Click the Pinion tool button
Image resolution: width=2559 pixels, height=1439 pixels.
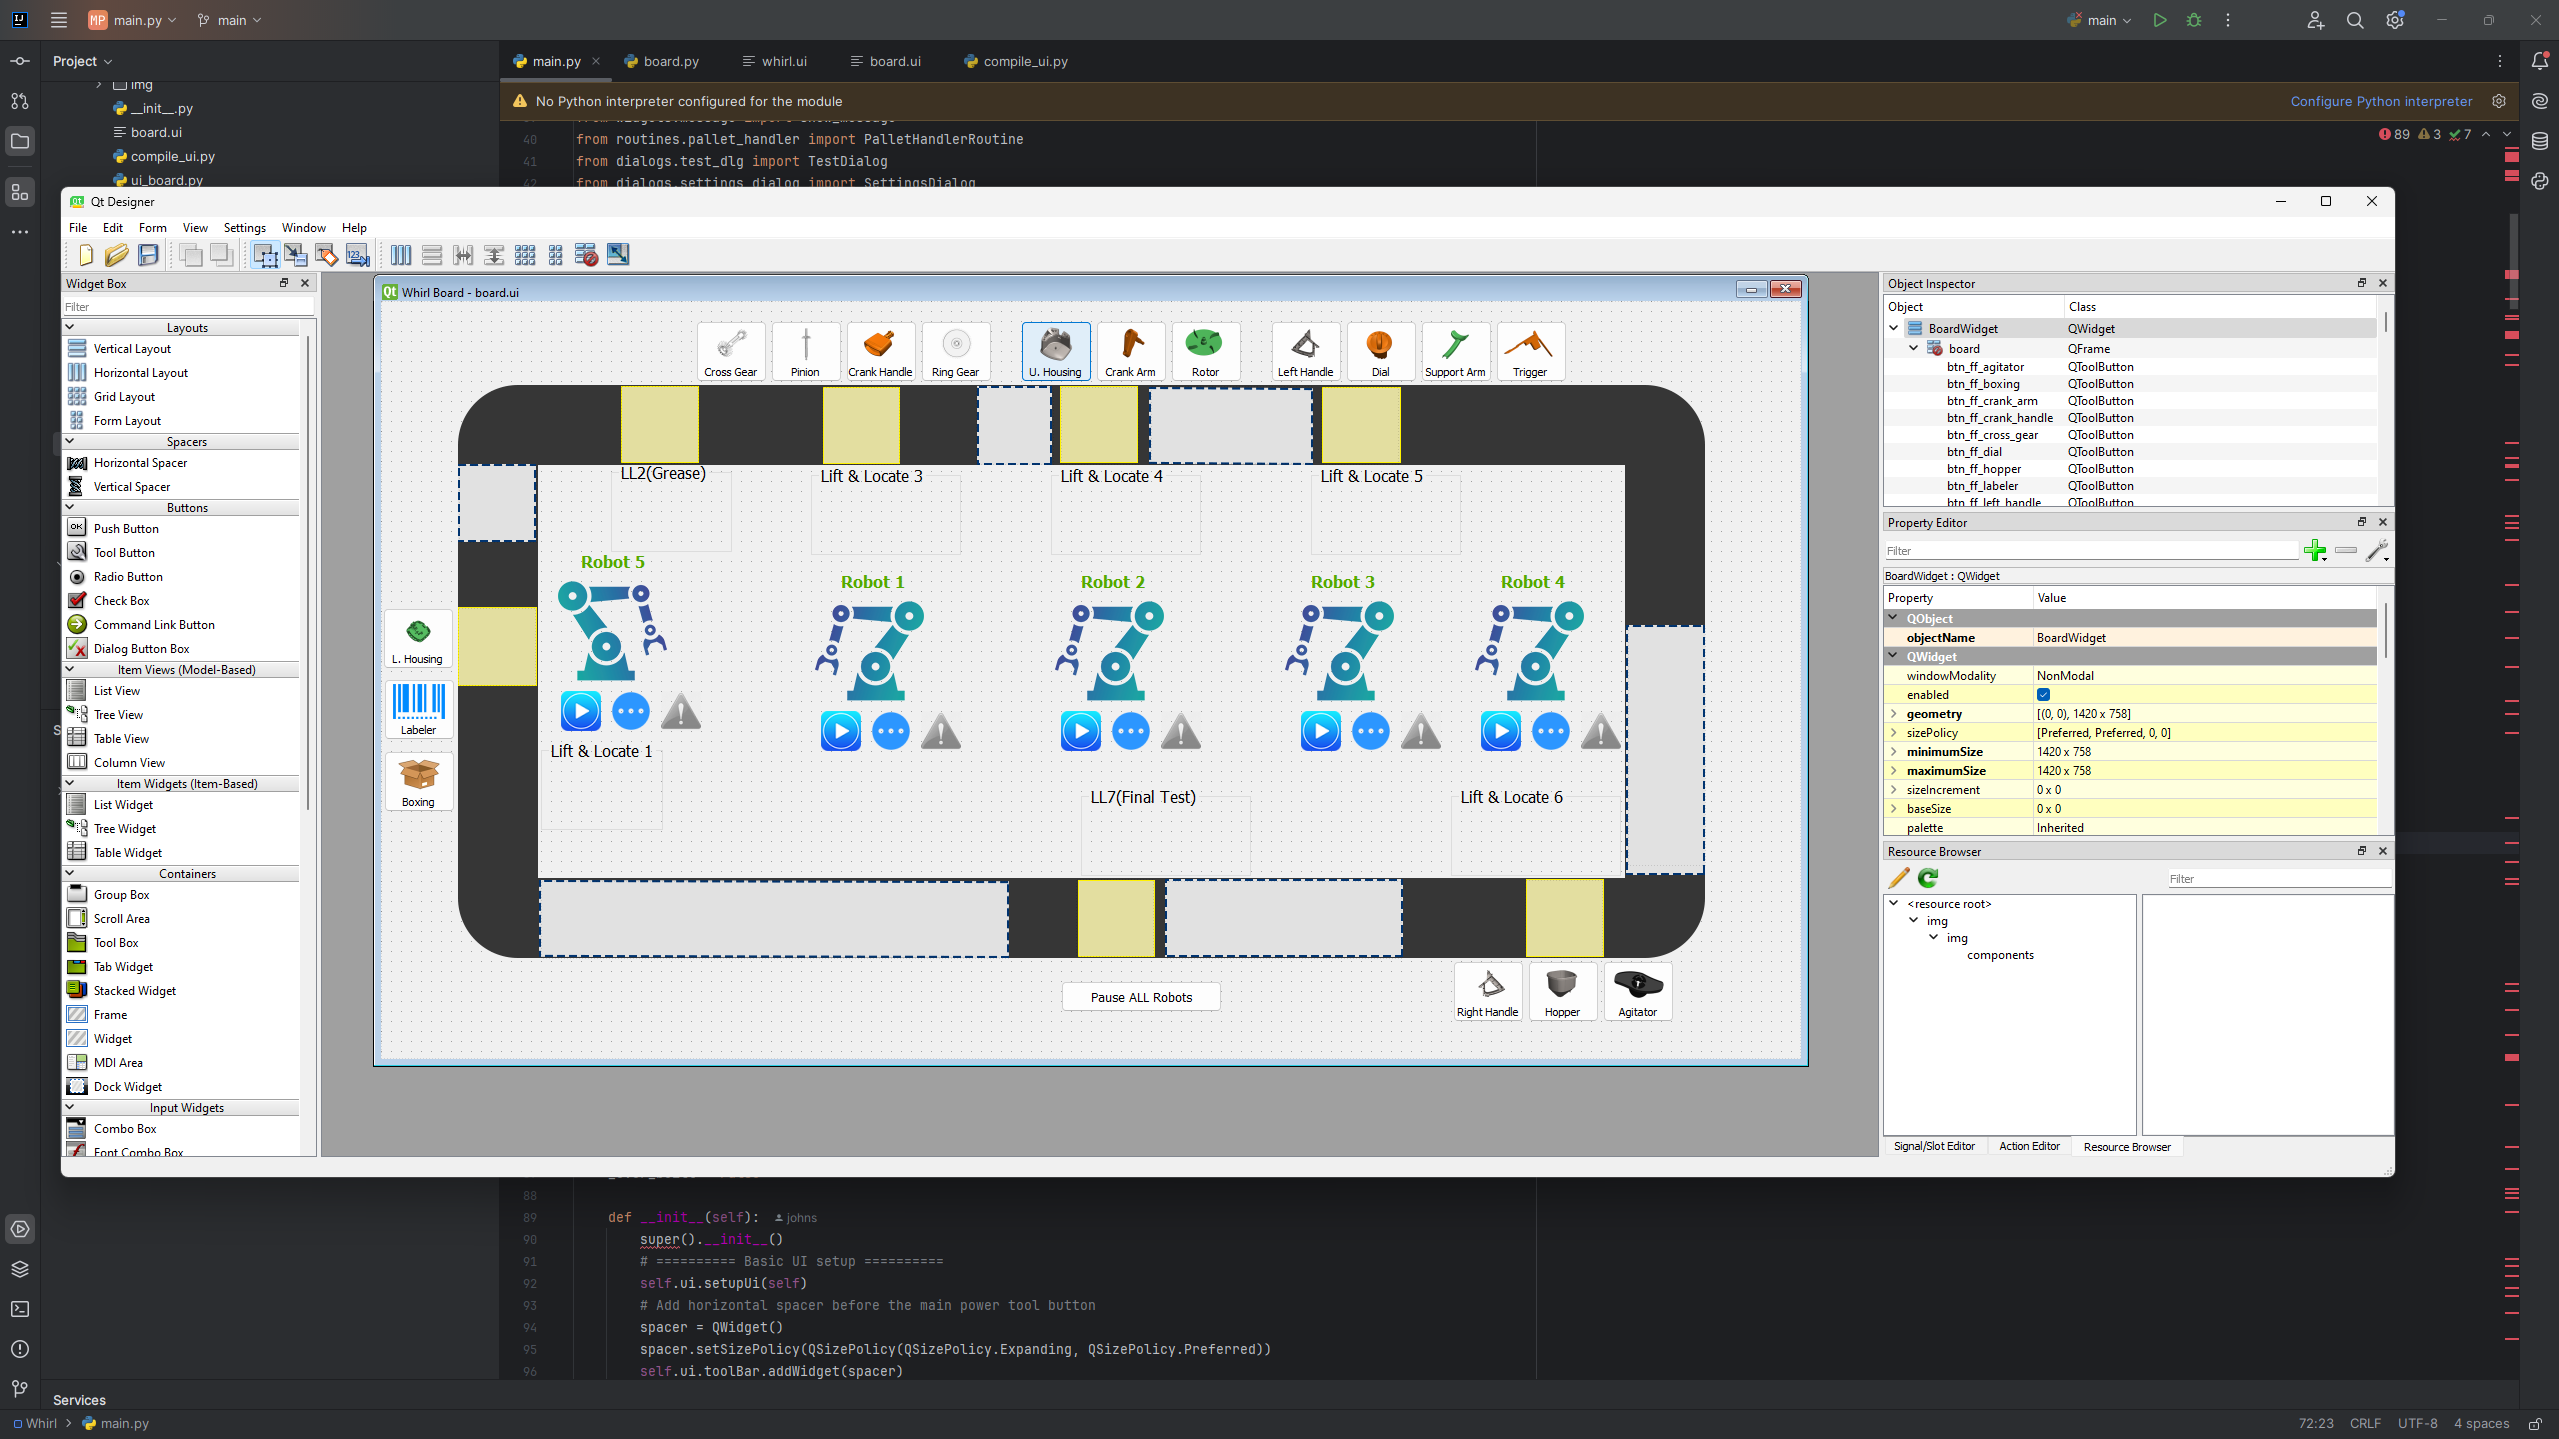tap(806, 352)
